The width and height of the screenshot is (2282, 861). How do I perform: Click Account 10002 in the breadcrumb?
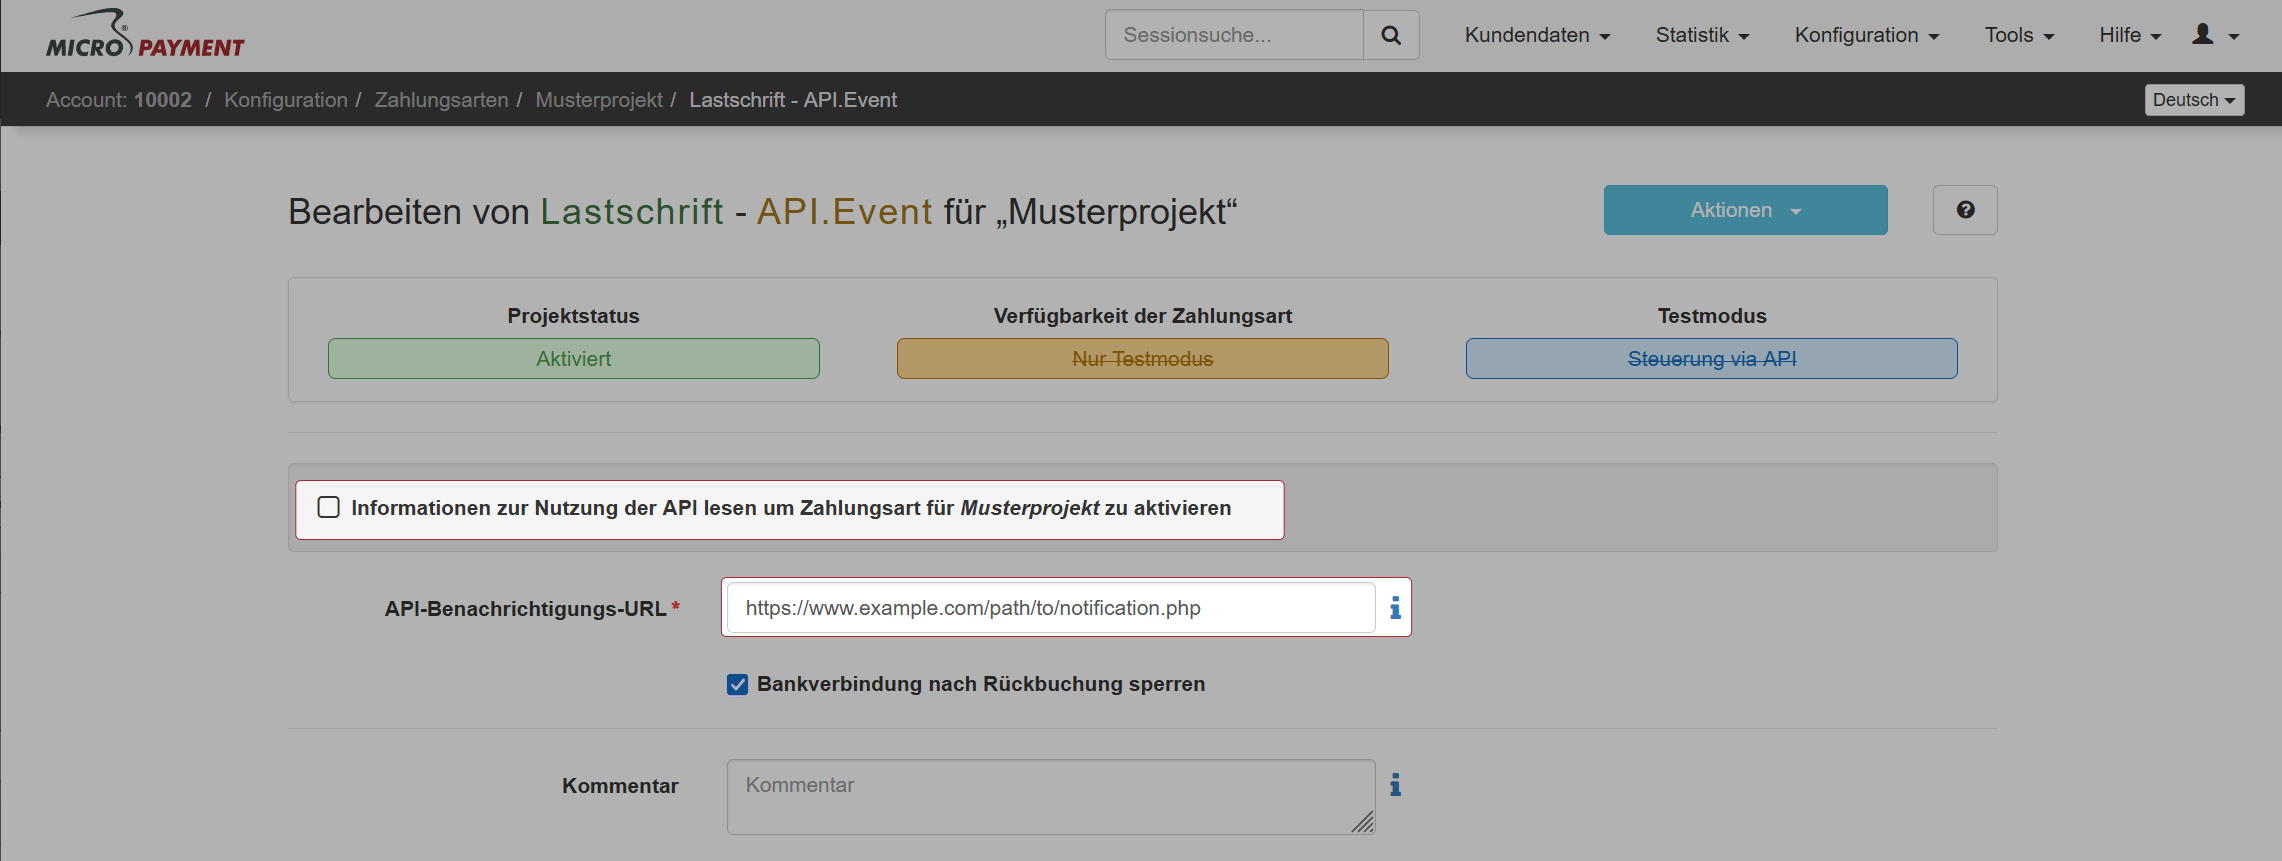tap(119, 100)
